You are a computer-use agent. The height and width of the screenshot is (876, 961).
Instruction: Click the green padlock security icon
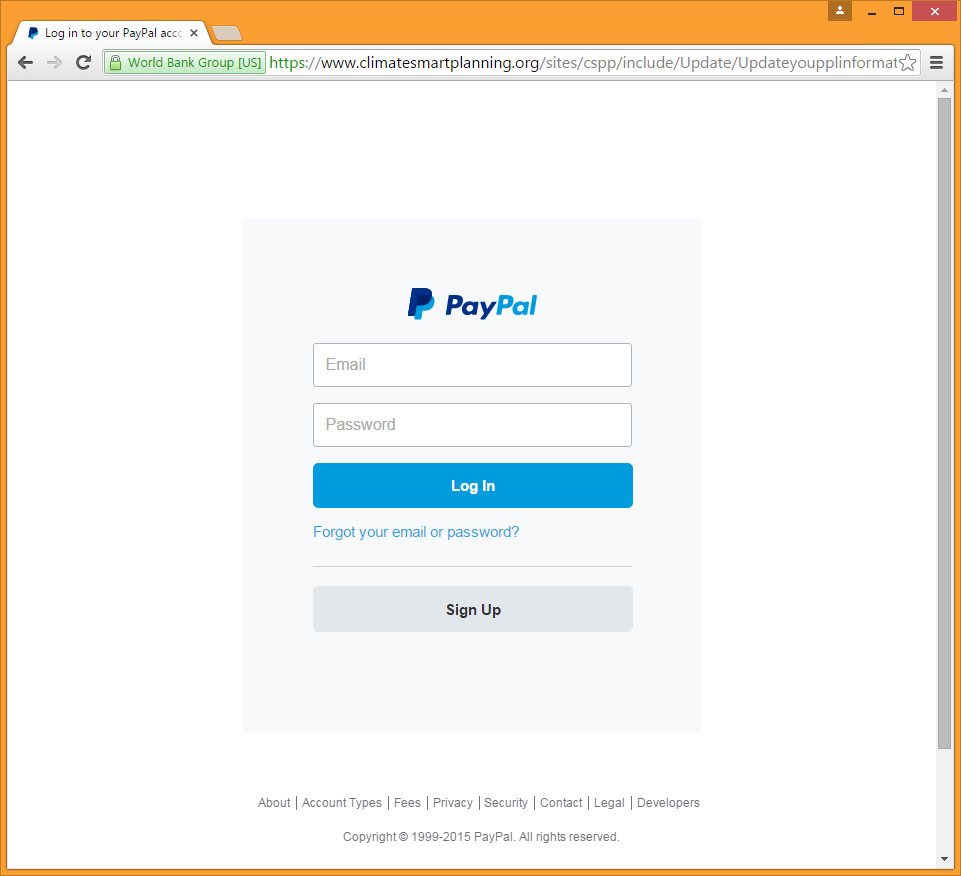115,63
